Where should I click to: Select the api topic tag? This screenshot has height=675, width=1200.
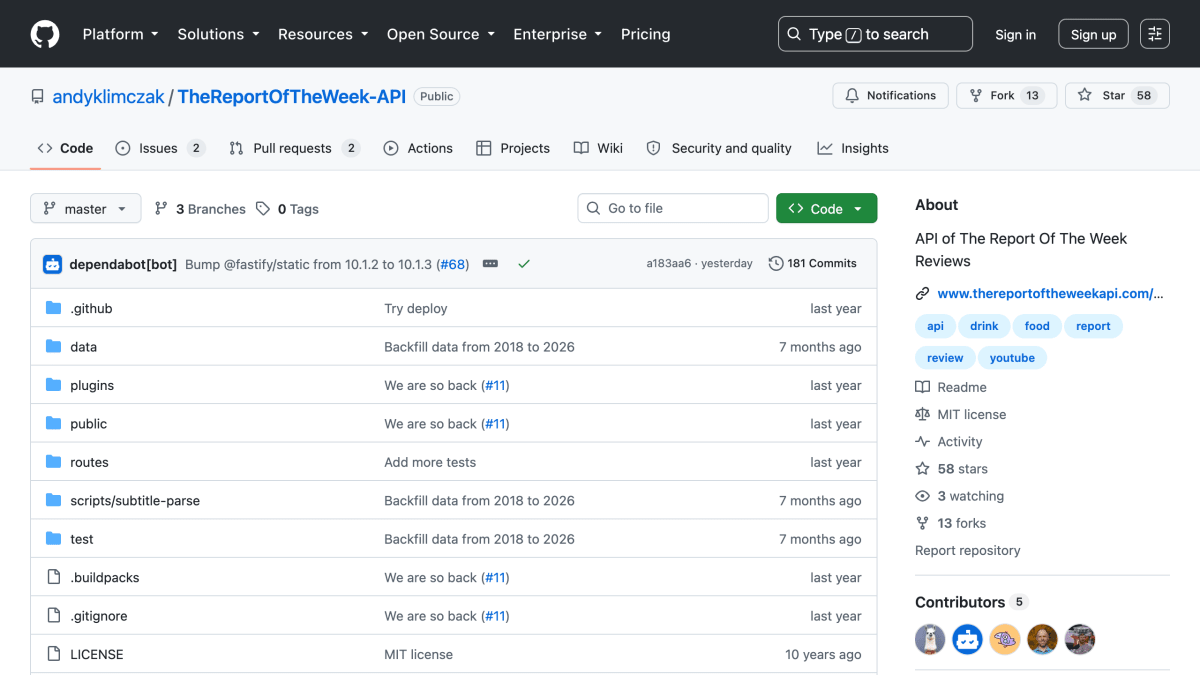click(x=935, y=326)
